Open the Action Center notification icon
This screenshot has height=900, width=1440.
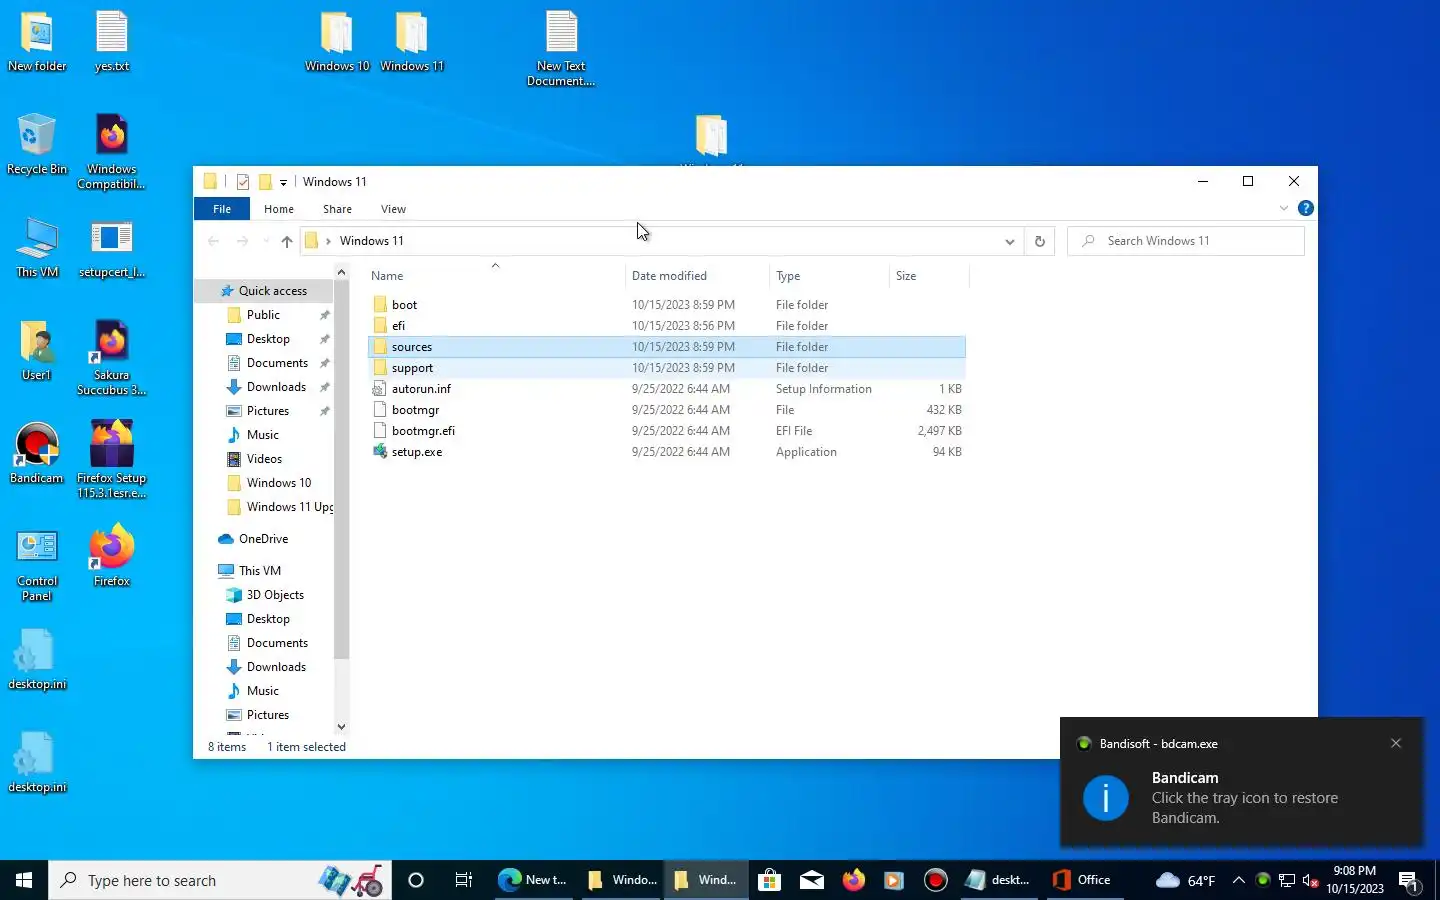1410,881
